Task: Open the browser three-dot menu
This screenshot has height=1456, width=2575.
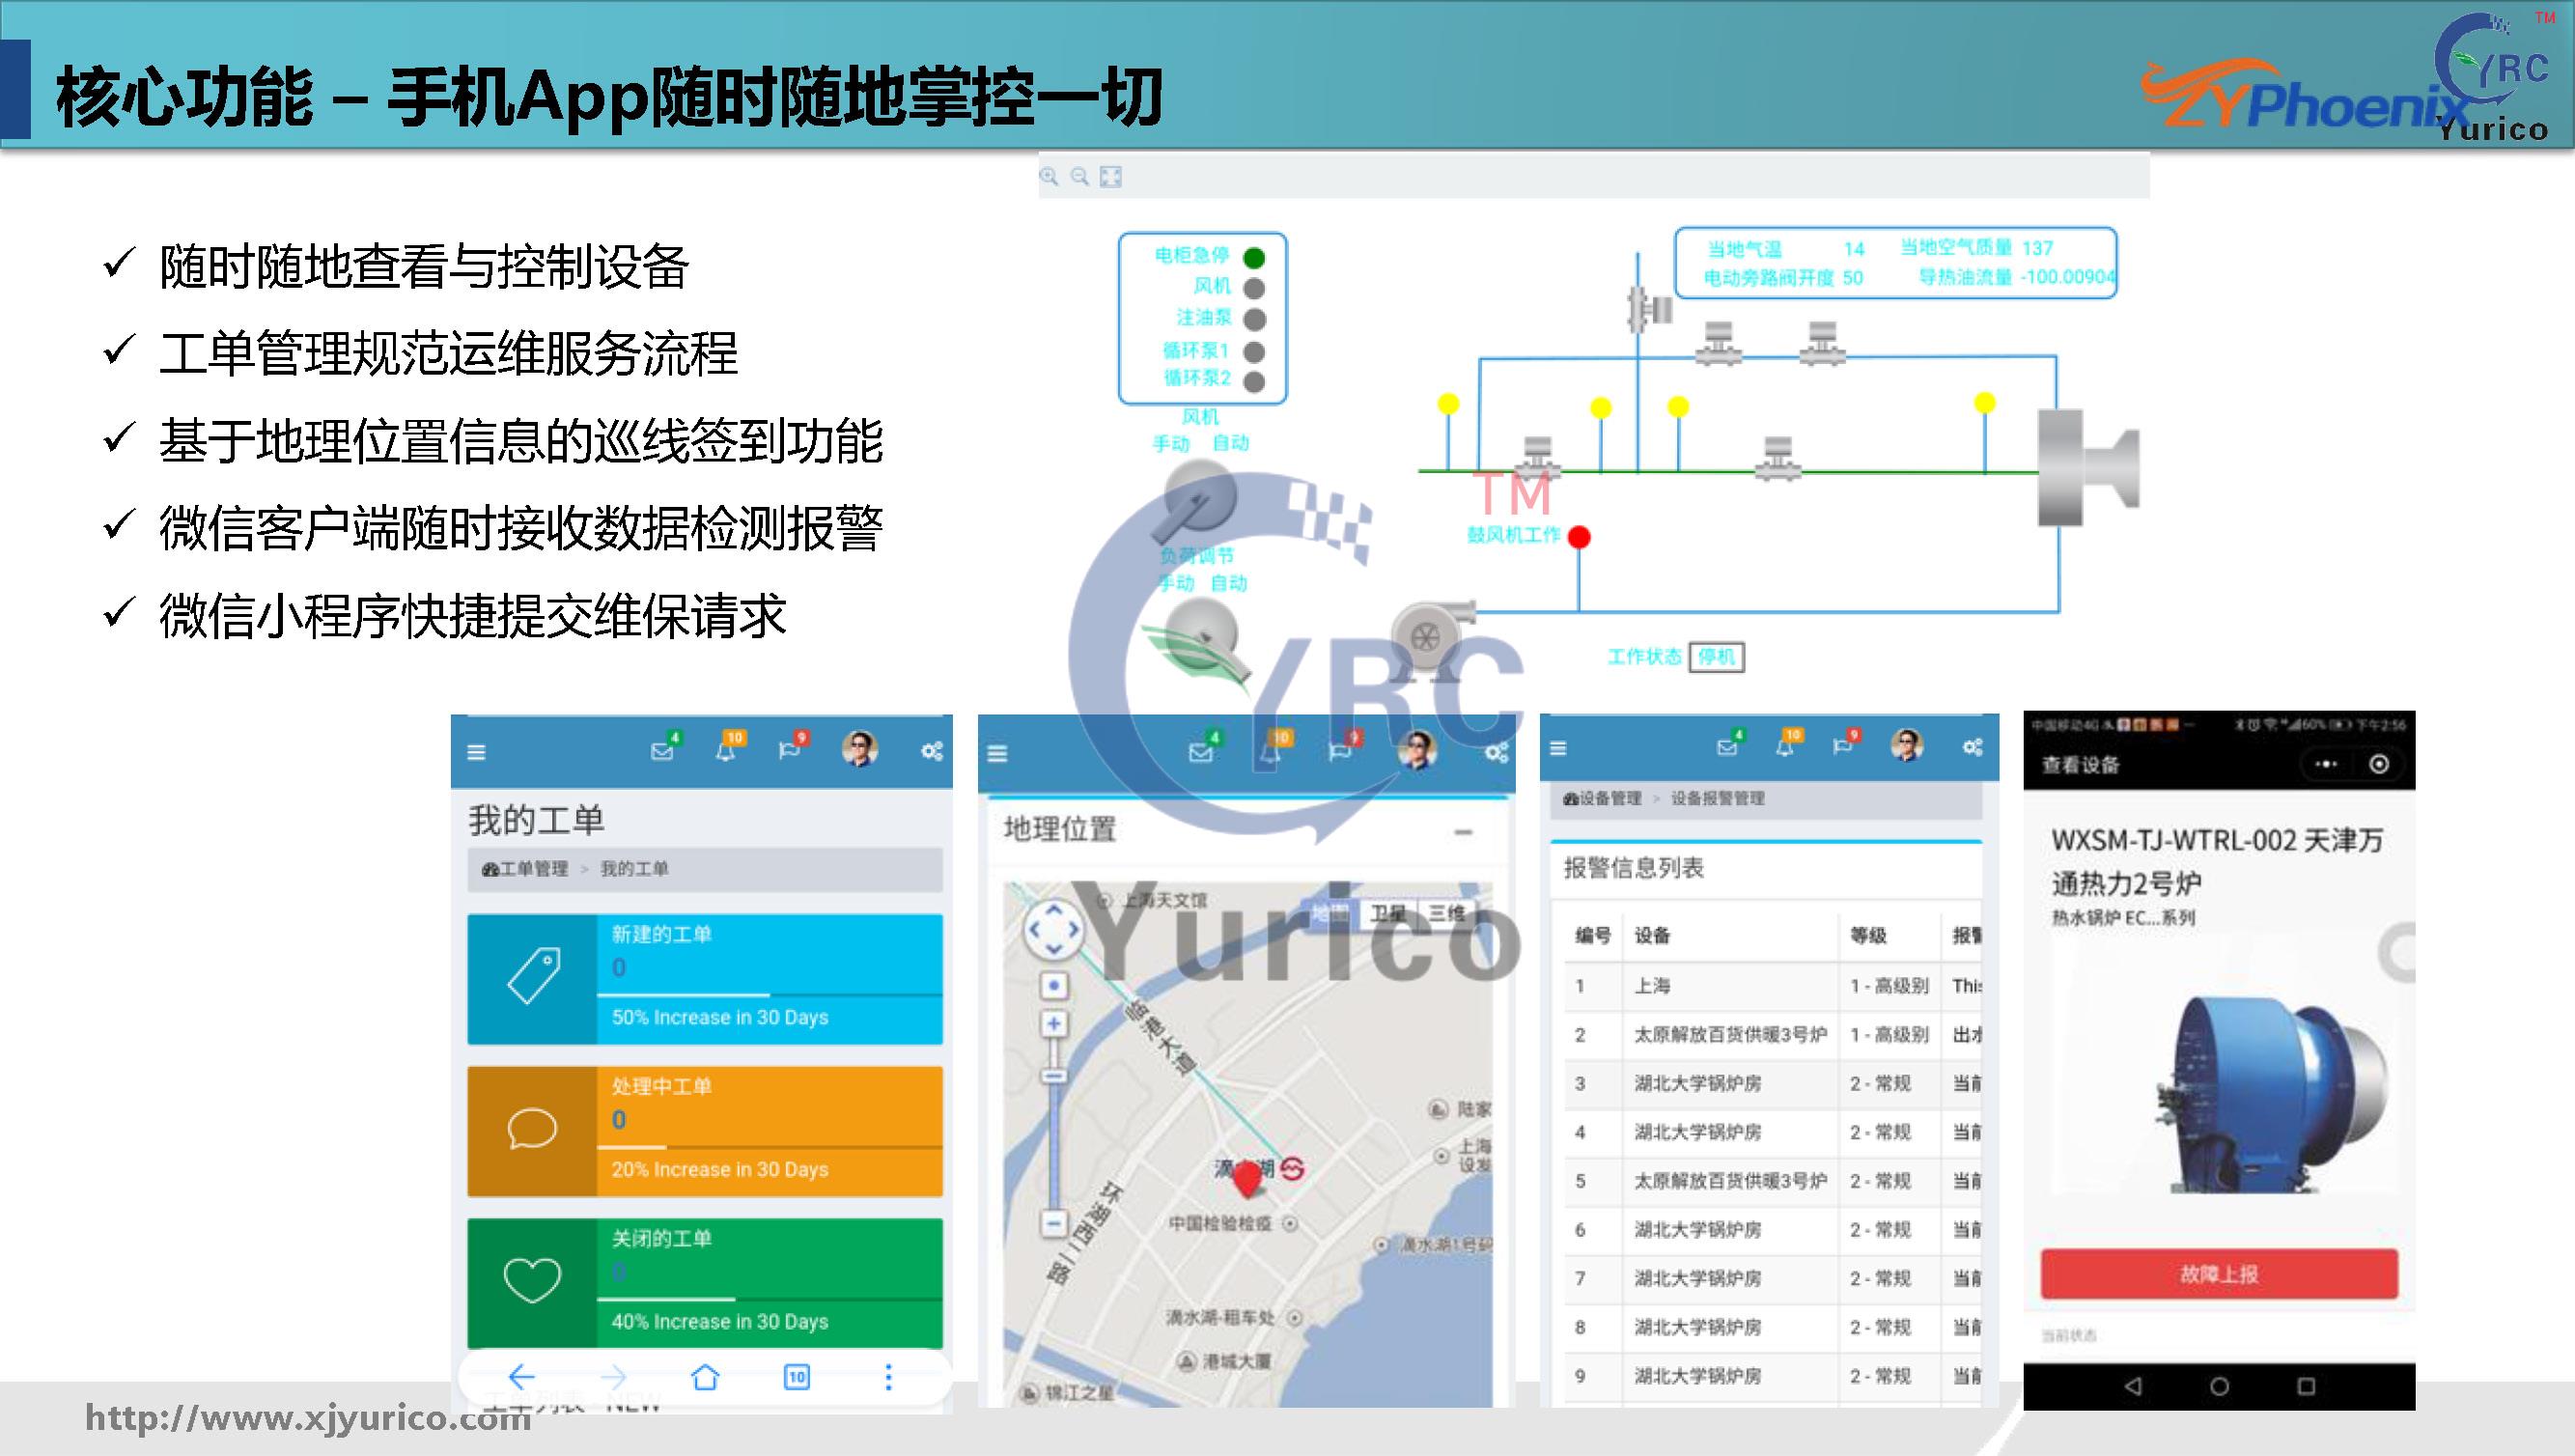Action: [888, 1377]
